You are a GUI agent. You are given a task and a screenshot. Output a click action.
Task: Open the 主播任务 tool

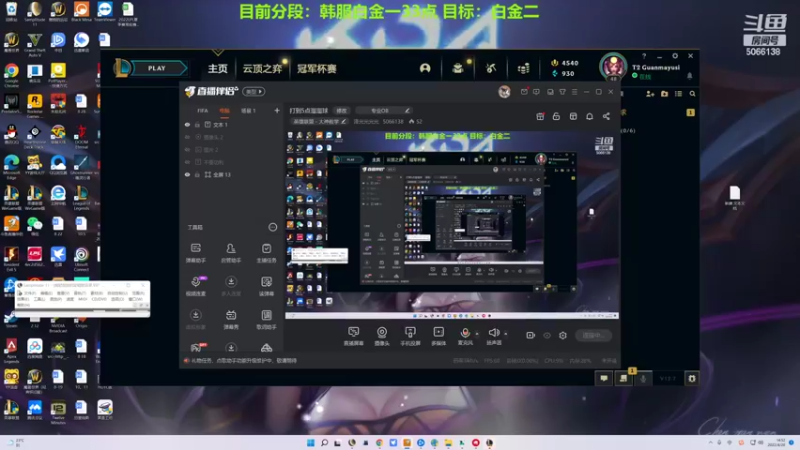tap(266, 253)
